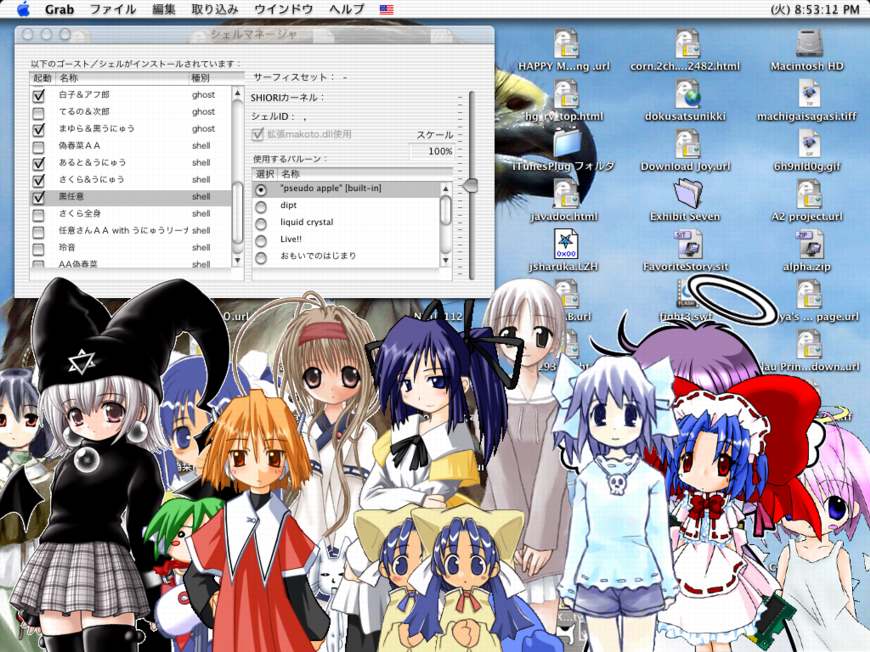Open the ファイル menu
870x652 pixels.
(x=113, y=9)
